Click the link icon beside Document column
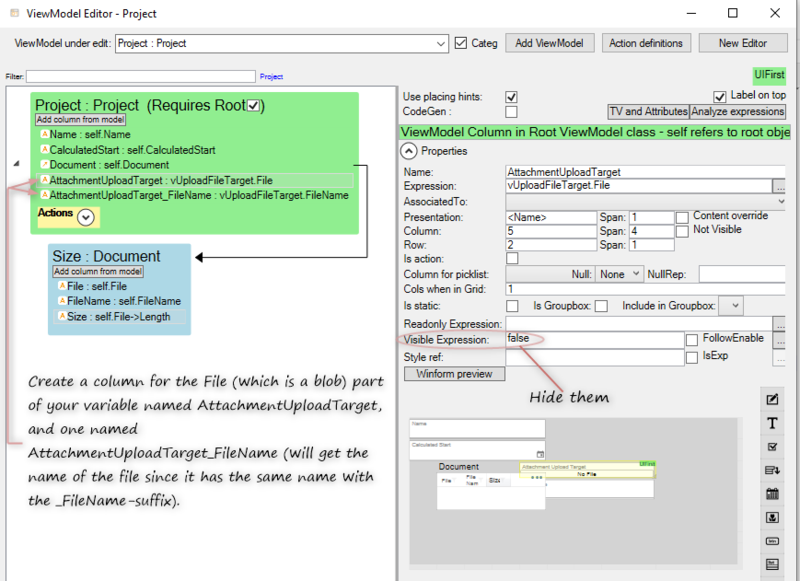The height and width of the screenshot is (581, 800). coord(44,164)
